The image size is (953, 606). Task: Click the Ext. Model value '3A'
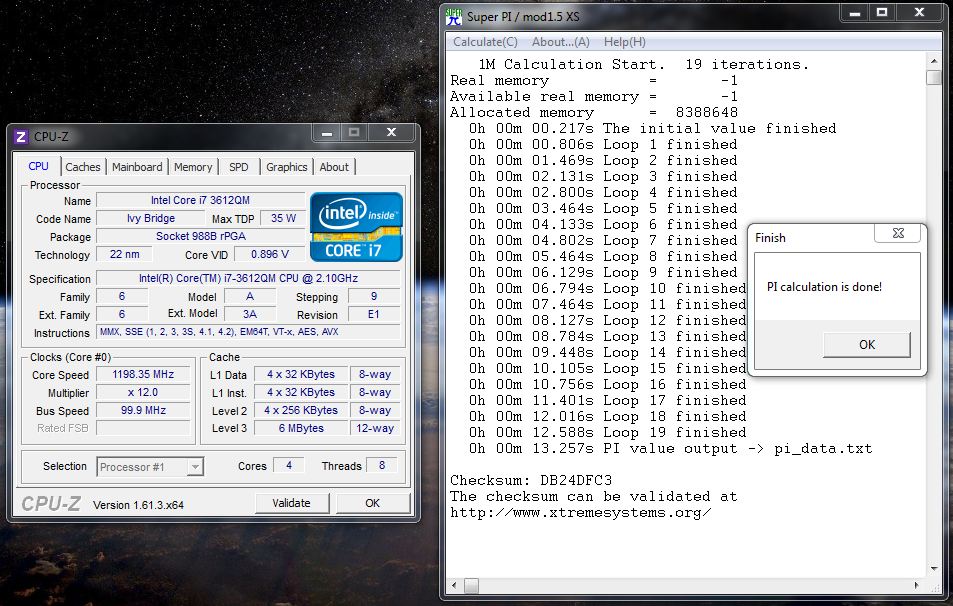tap(250, 314)
